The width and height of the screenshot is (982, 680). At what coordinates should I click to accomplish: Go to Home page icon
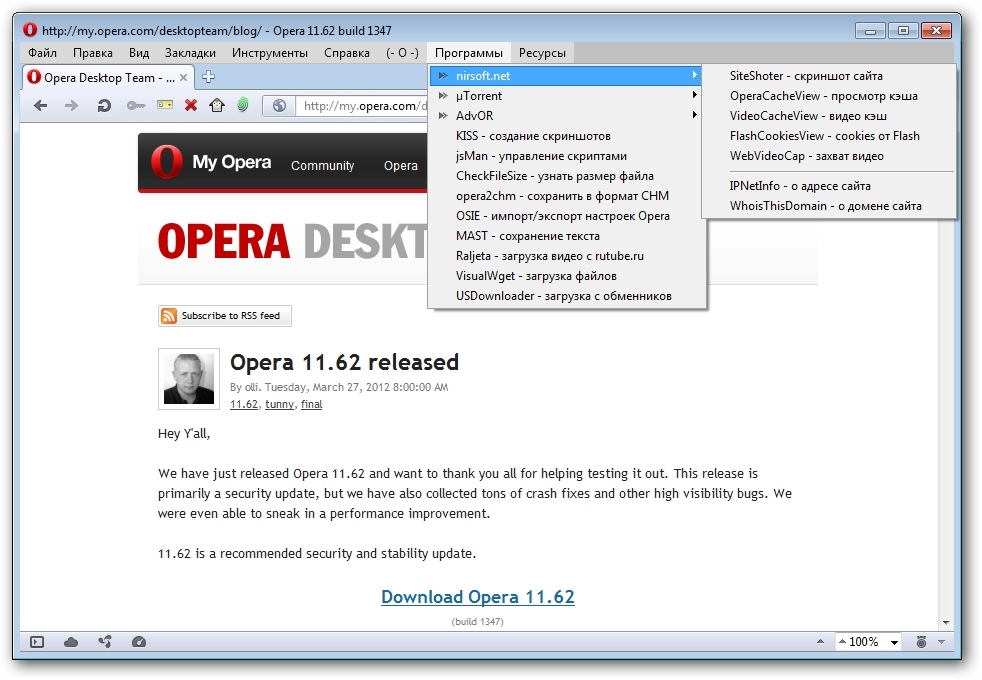(216, 105)
